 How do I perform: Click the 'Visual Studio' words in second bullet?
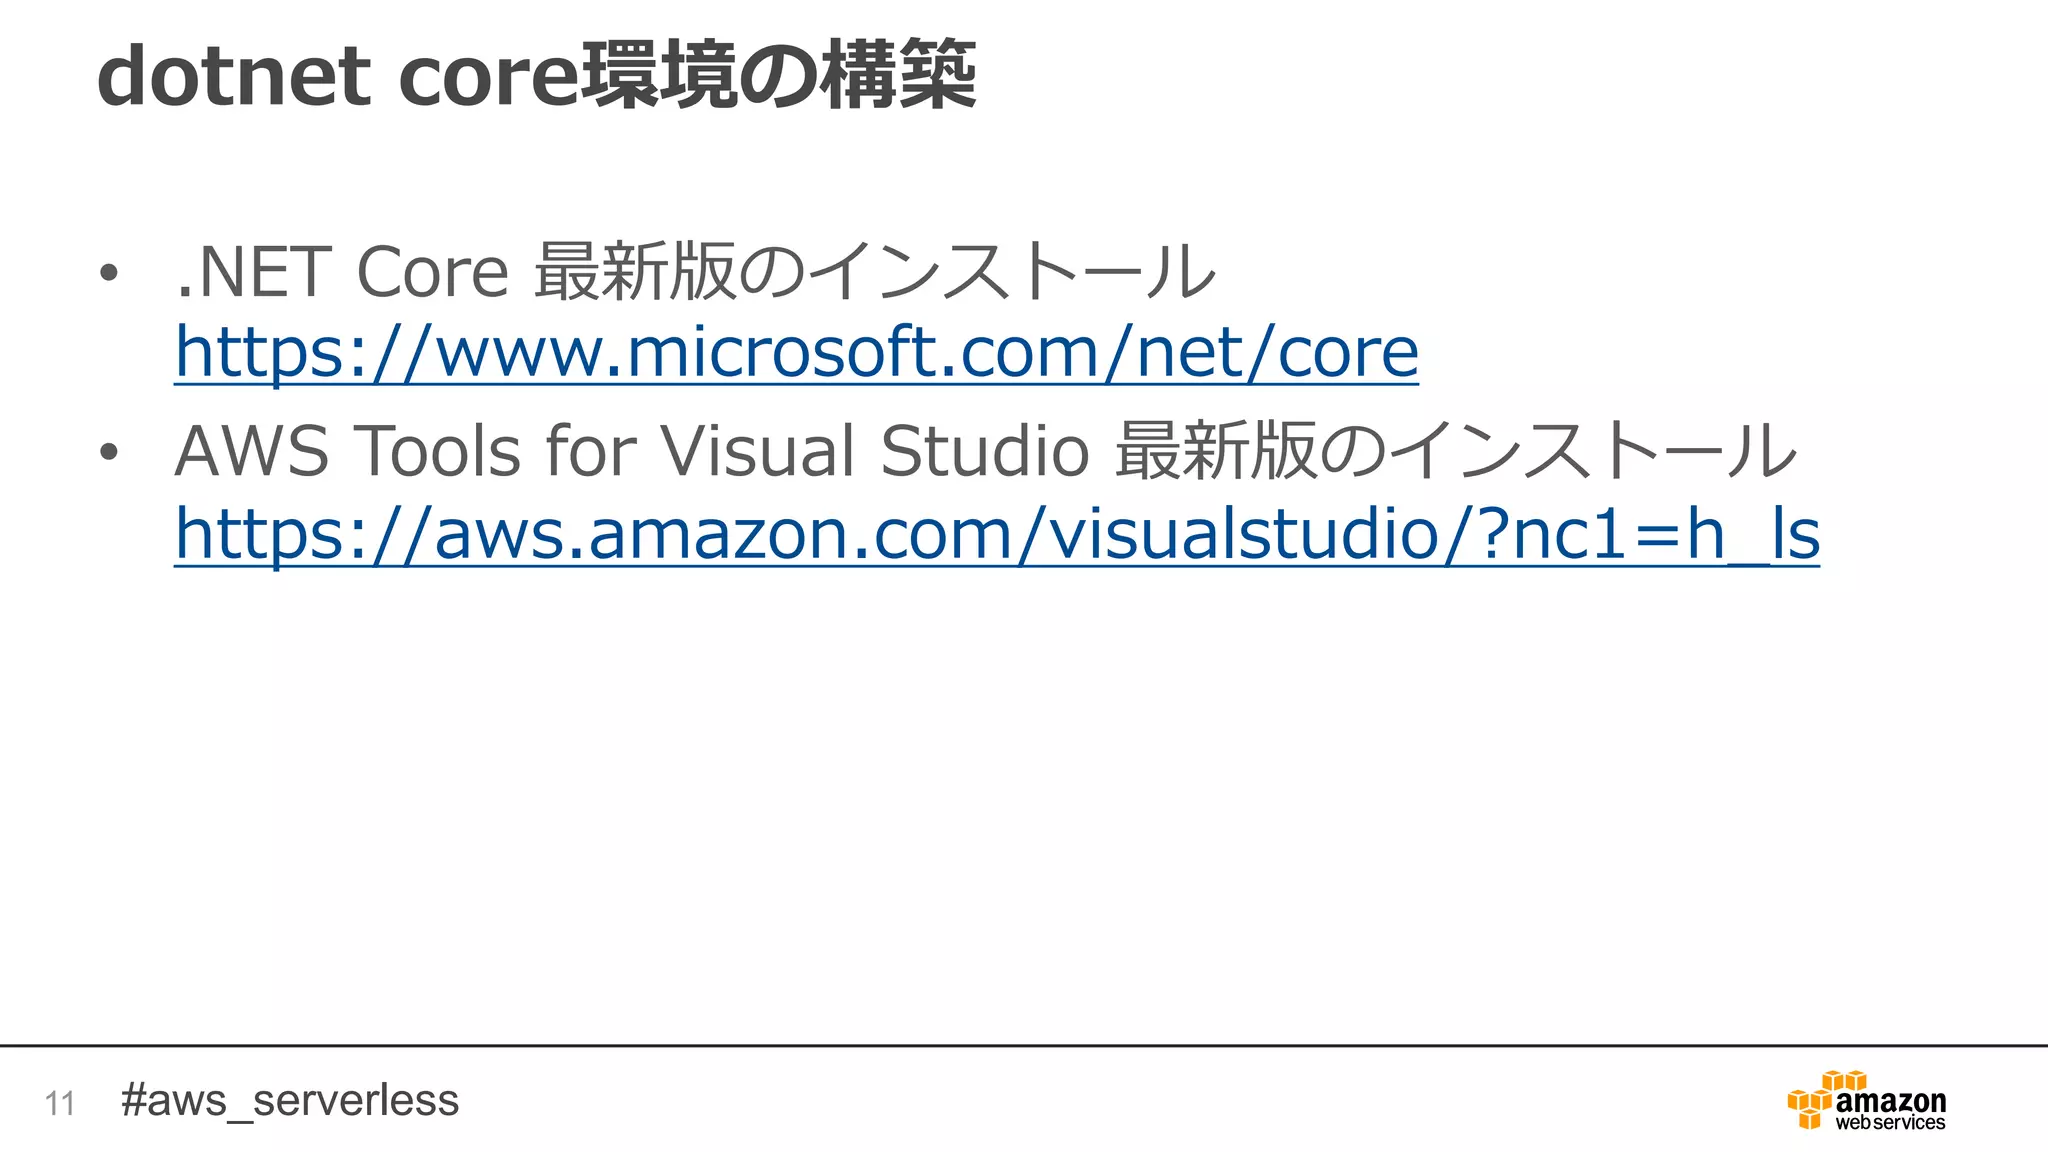pyautogui.click(x=875, y=451)
